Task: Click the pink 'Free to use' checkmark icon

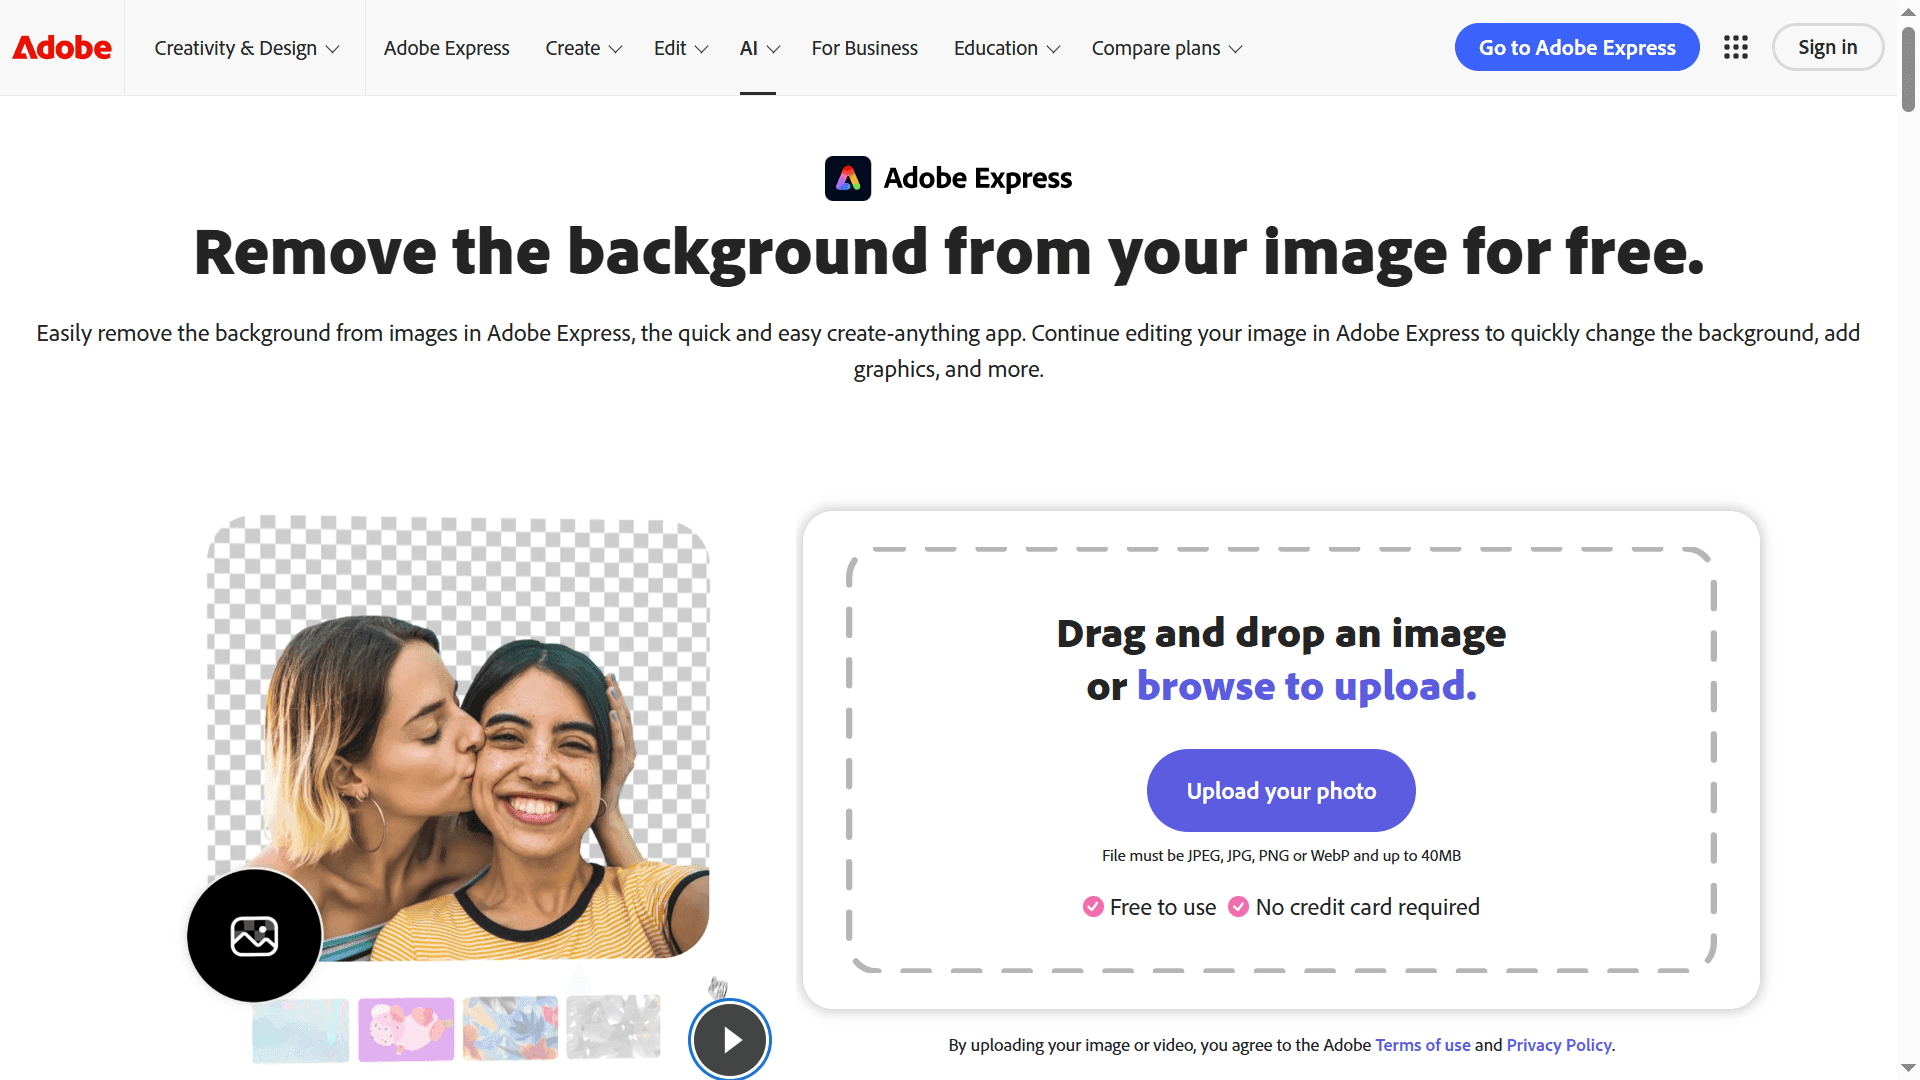Action: coord(1091,907)
